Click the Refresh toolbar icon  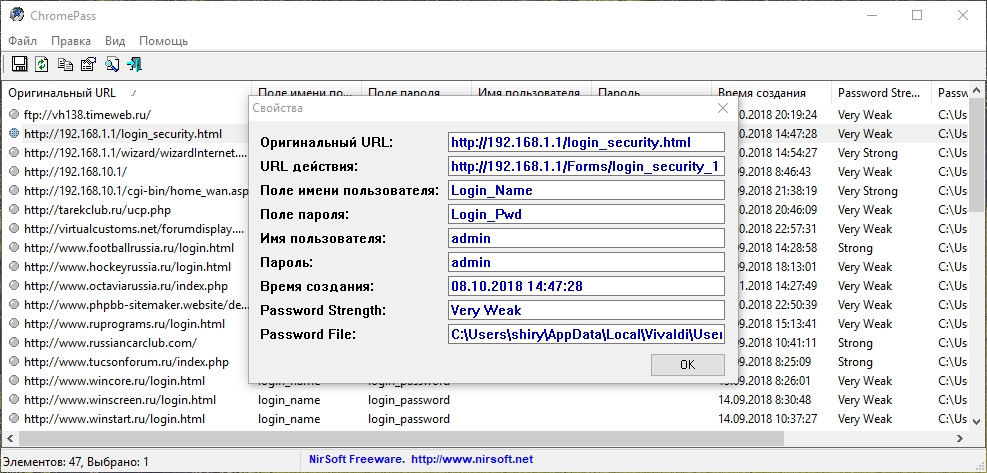coord(42,64)
